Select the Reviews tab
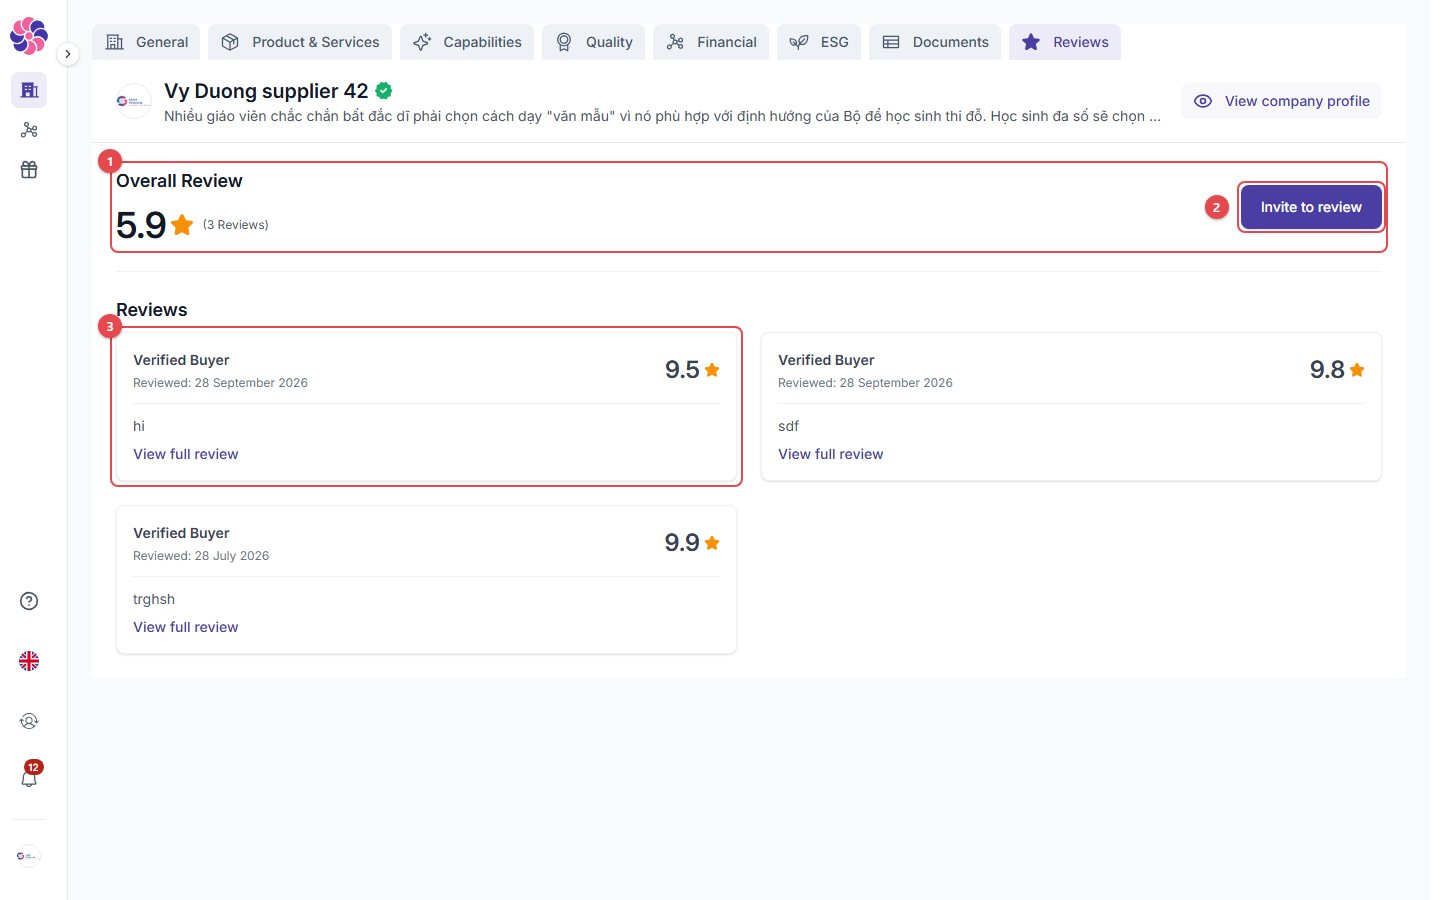The image size is (1440, 900). click(x=1065, y=42)
